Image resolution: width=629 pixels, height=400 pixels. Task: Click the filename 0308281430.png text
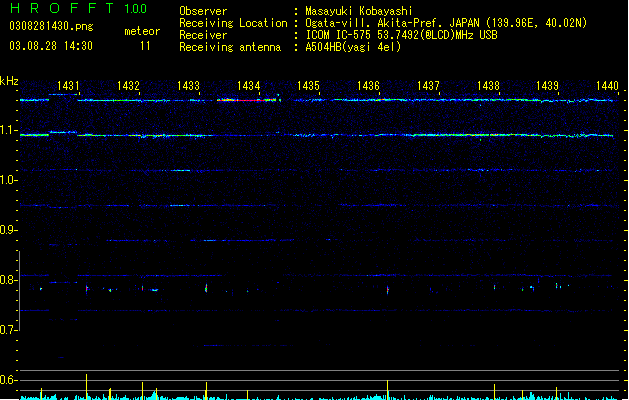click(x=51, y=26)
